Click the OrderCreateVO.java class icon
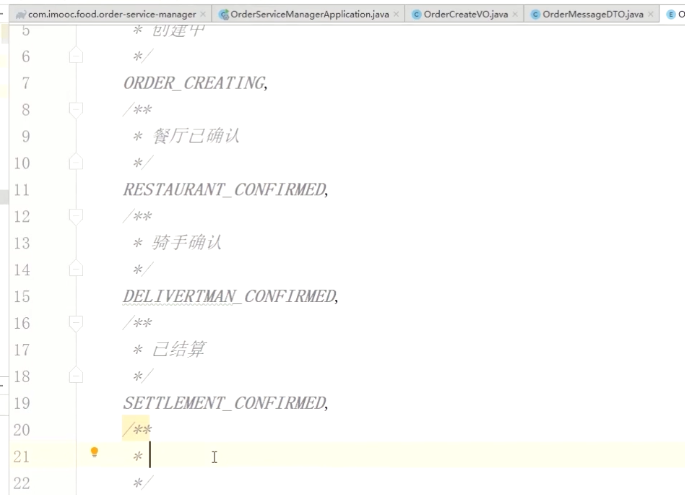 [x=416, y=15]
